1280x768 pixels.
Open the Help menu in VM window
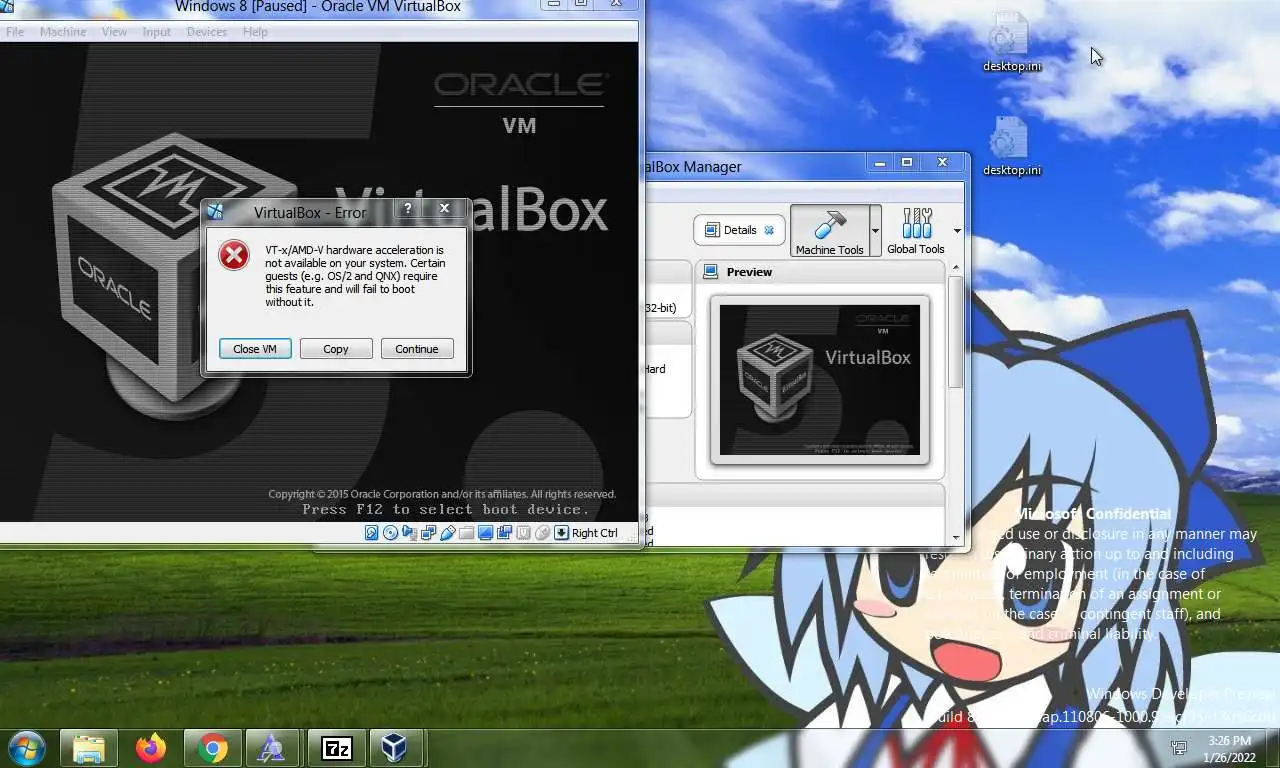pyautogui.click(x=255, y=32)
